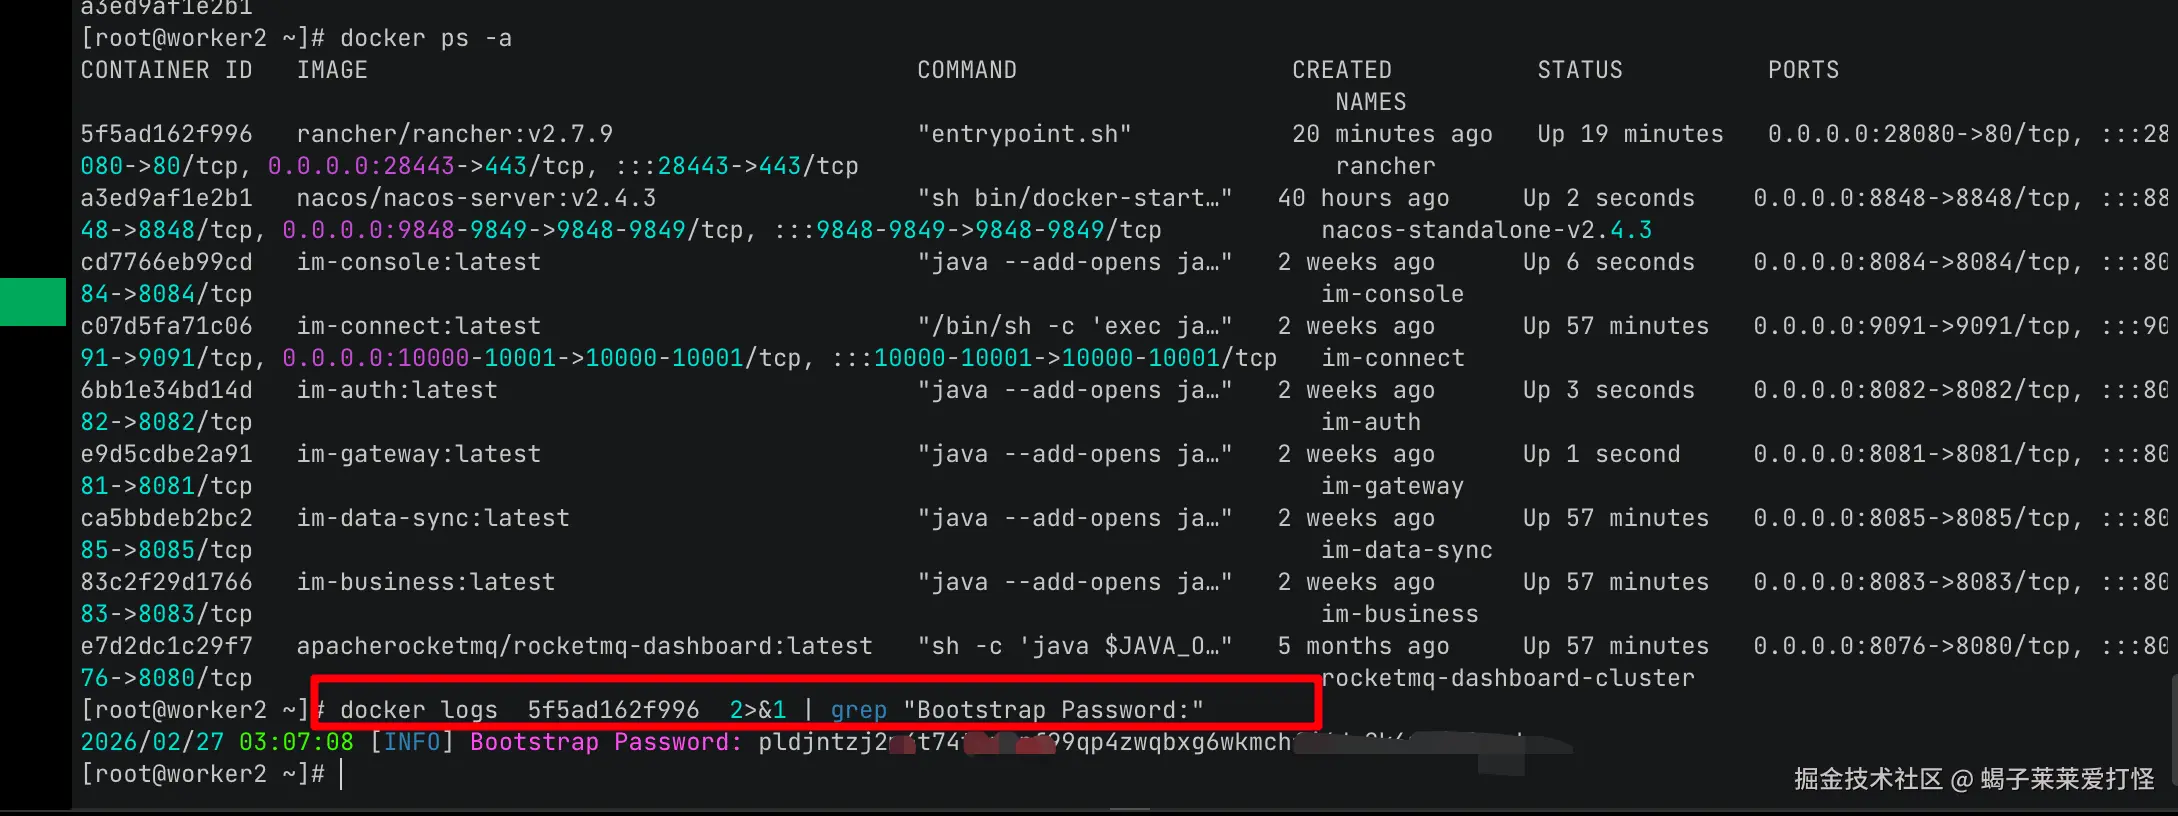
Task: Click the "/bin/sh -c 'exec ja…" command
Action: pyautogui.click(x=1075, y=326)
